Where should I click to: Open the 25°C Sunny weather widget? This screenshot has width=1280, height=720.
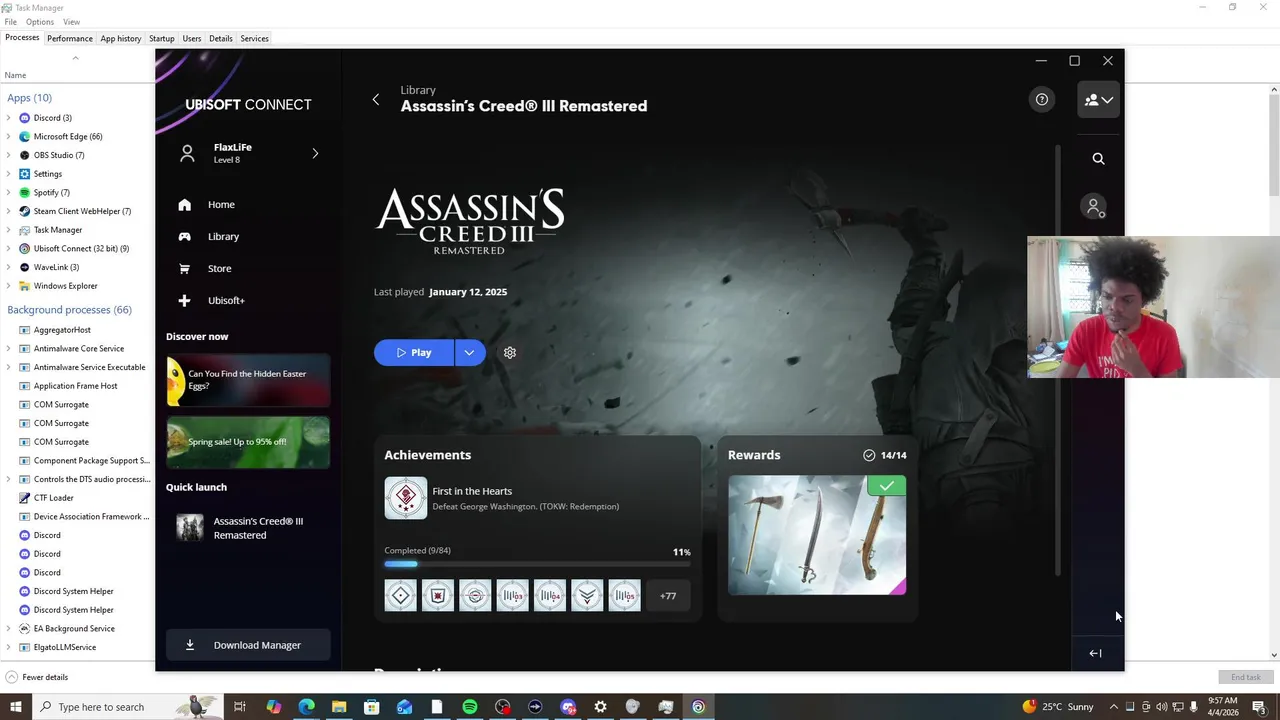(1058, 707)
